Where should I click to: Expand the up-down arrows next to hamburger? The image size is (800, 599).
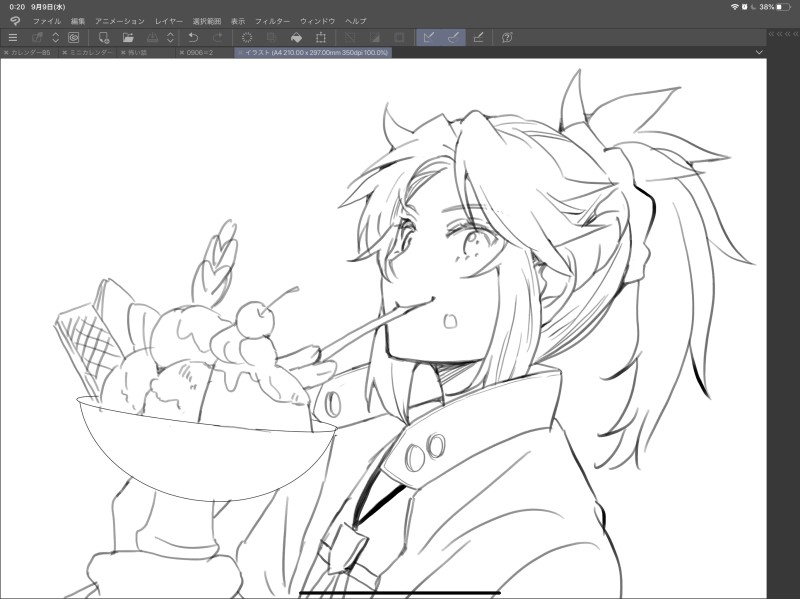click(56, 37)
